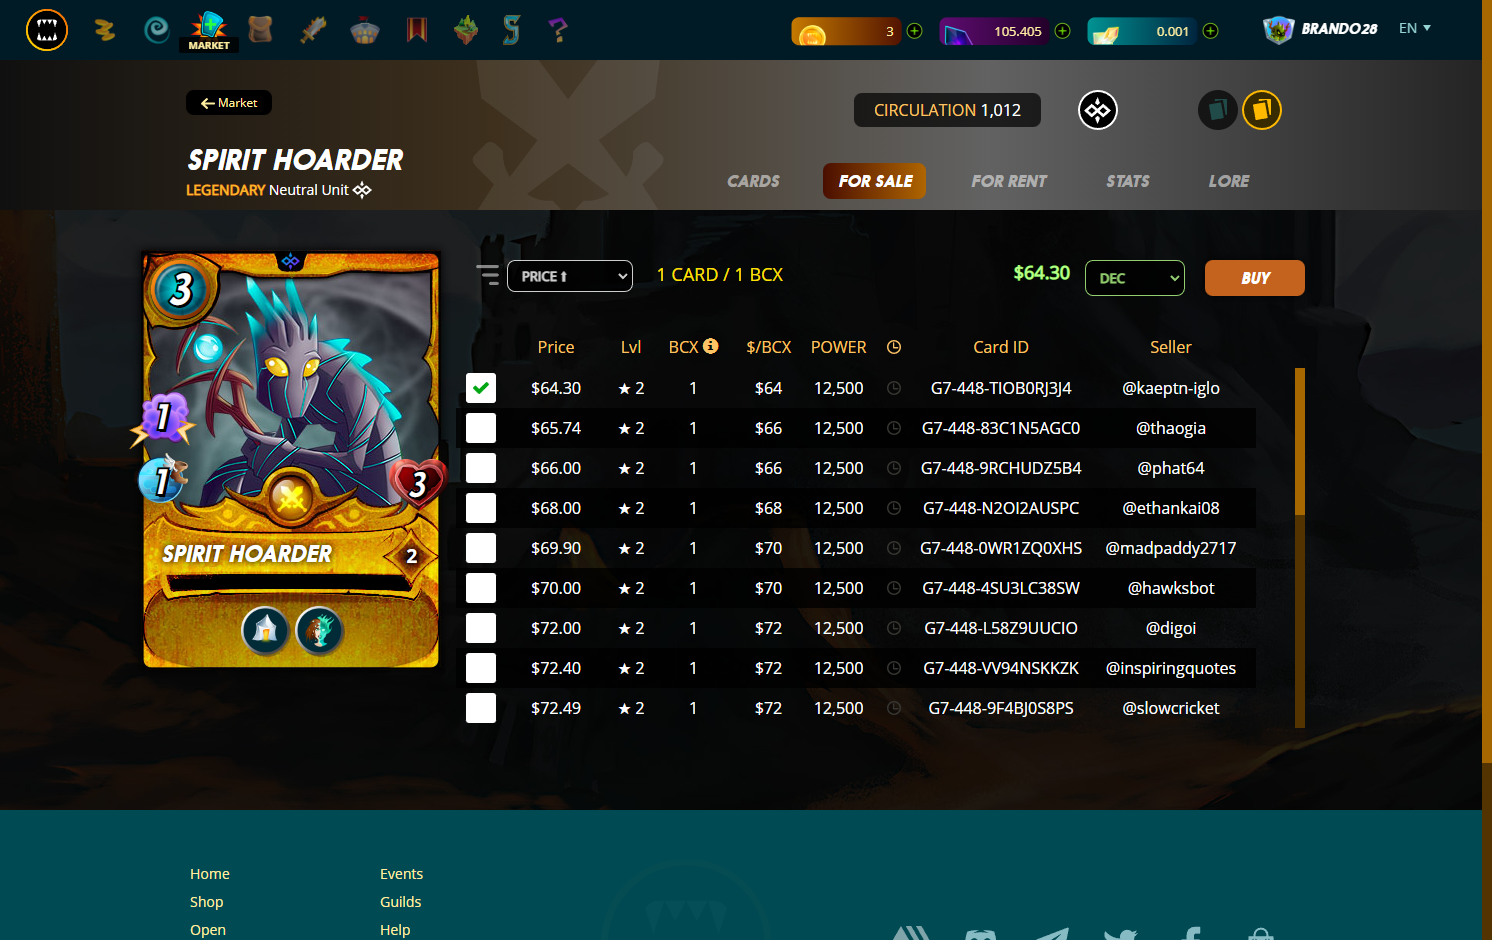Click the Spirit Hoarder card image
The height and width of the screenshot is (940, 1492).
click(291, 459)
